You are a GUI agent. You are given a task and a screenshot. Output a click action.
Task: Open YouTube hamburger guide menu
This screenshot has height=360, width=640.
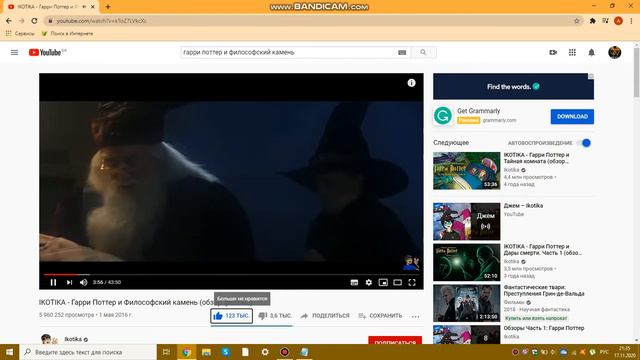[14, 52]
